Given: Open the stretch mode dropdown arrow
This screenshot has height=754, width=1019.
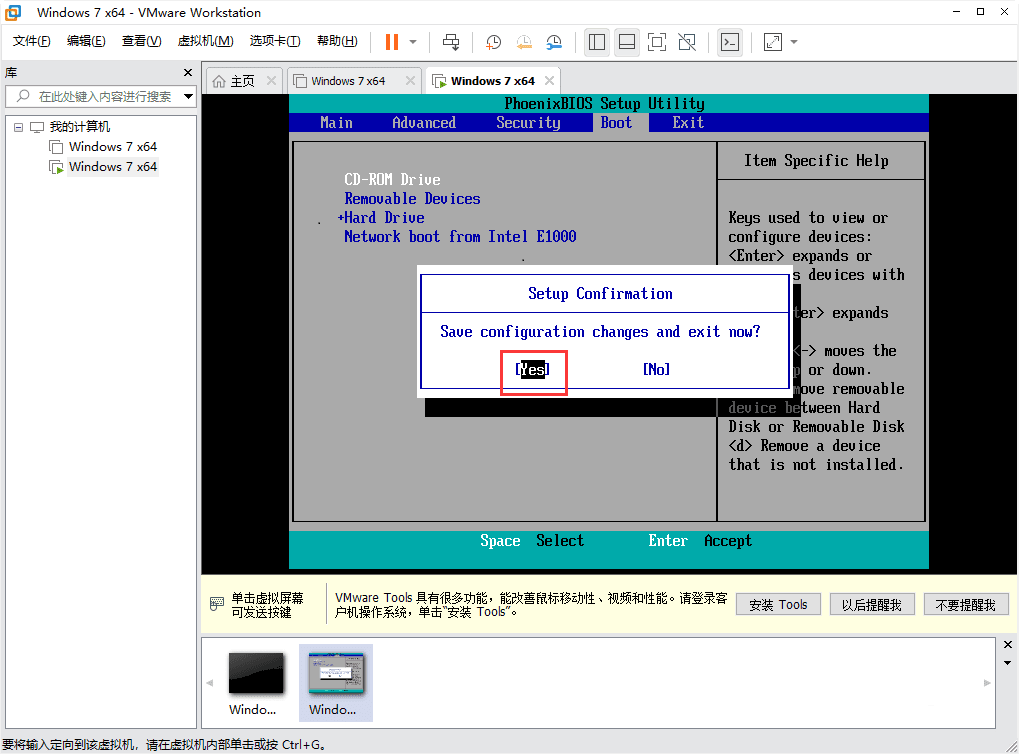Looking at the screenshot, I should (x=794, y=42).
